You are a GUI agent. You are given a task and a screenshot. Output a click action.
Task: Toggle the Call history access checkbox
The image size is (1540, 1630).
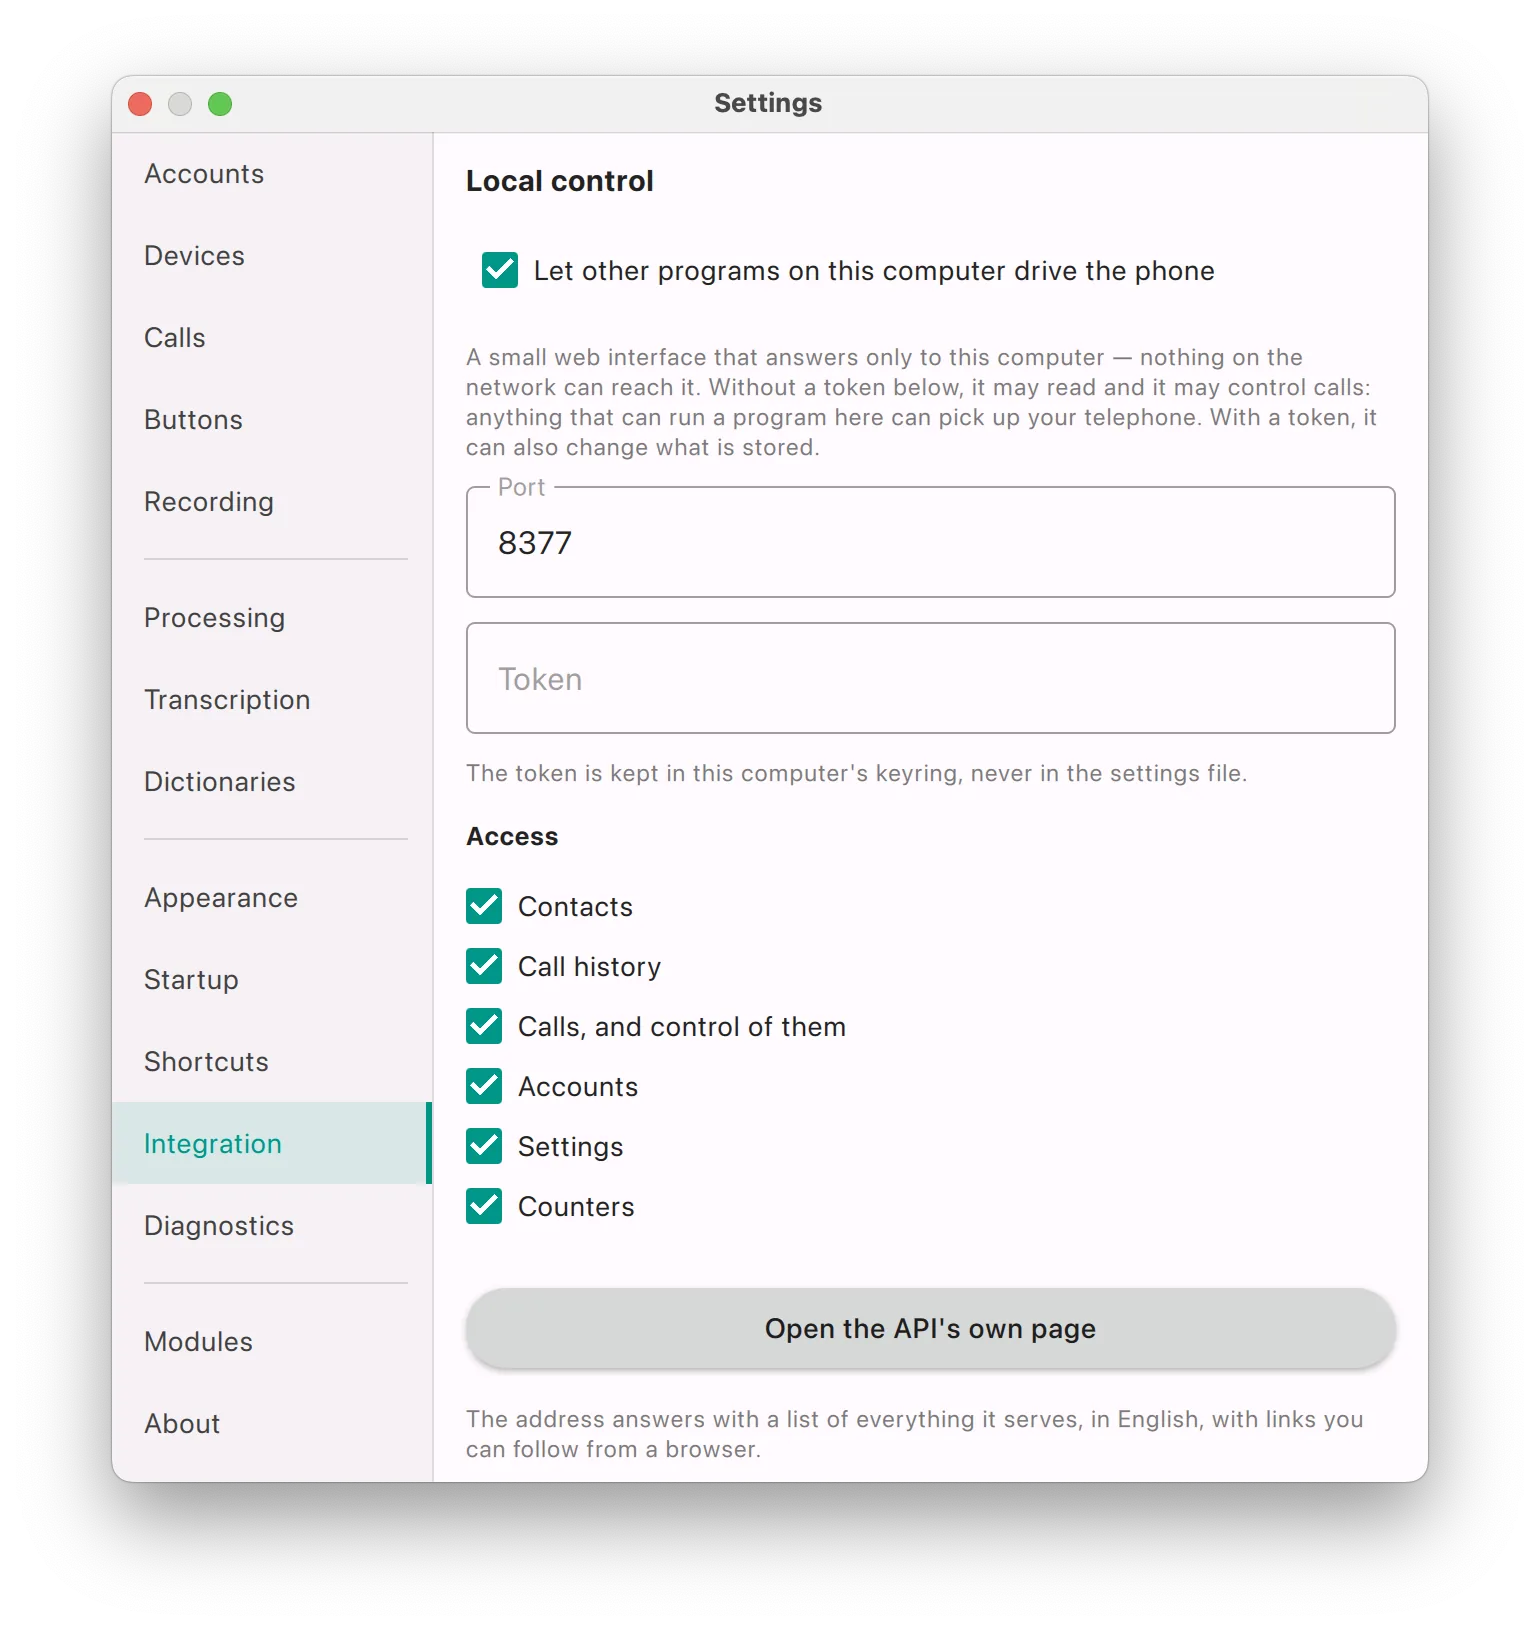click(x=484, y=966)
